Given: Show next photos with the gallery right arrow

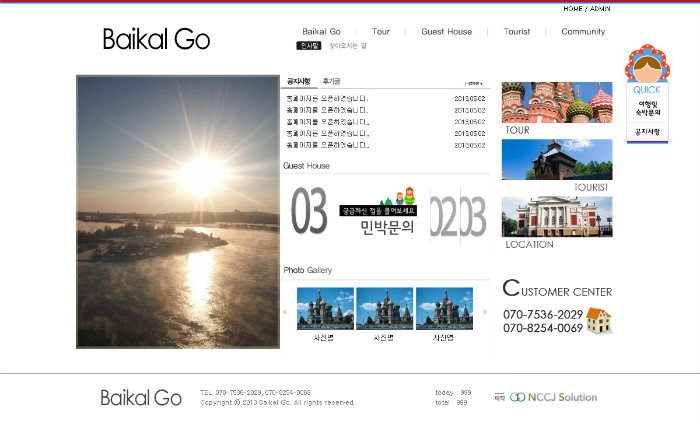Looking at the screenshot, I should point(485,312).
